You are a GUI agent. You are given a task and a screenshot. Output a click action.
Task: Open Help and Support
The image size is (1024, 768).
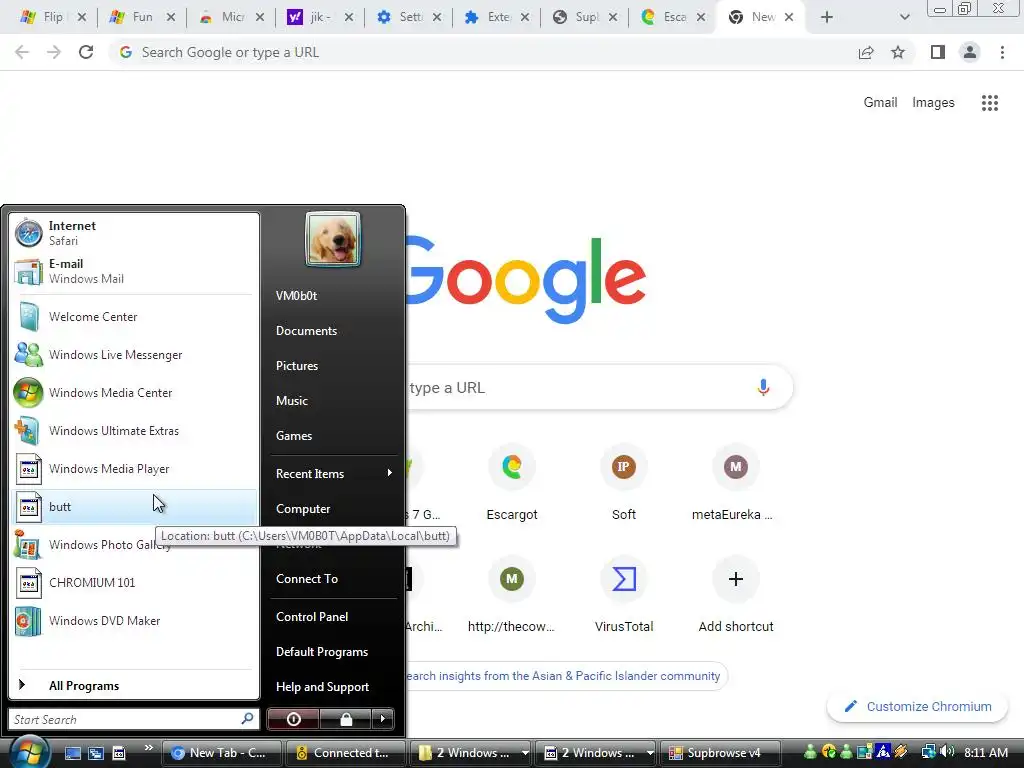click(323, 687)
